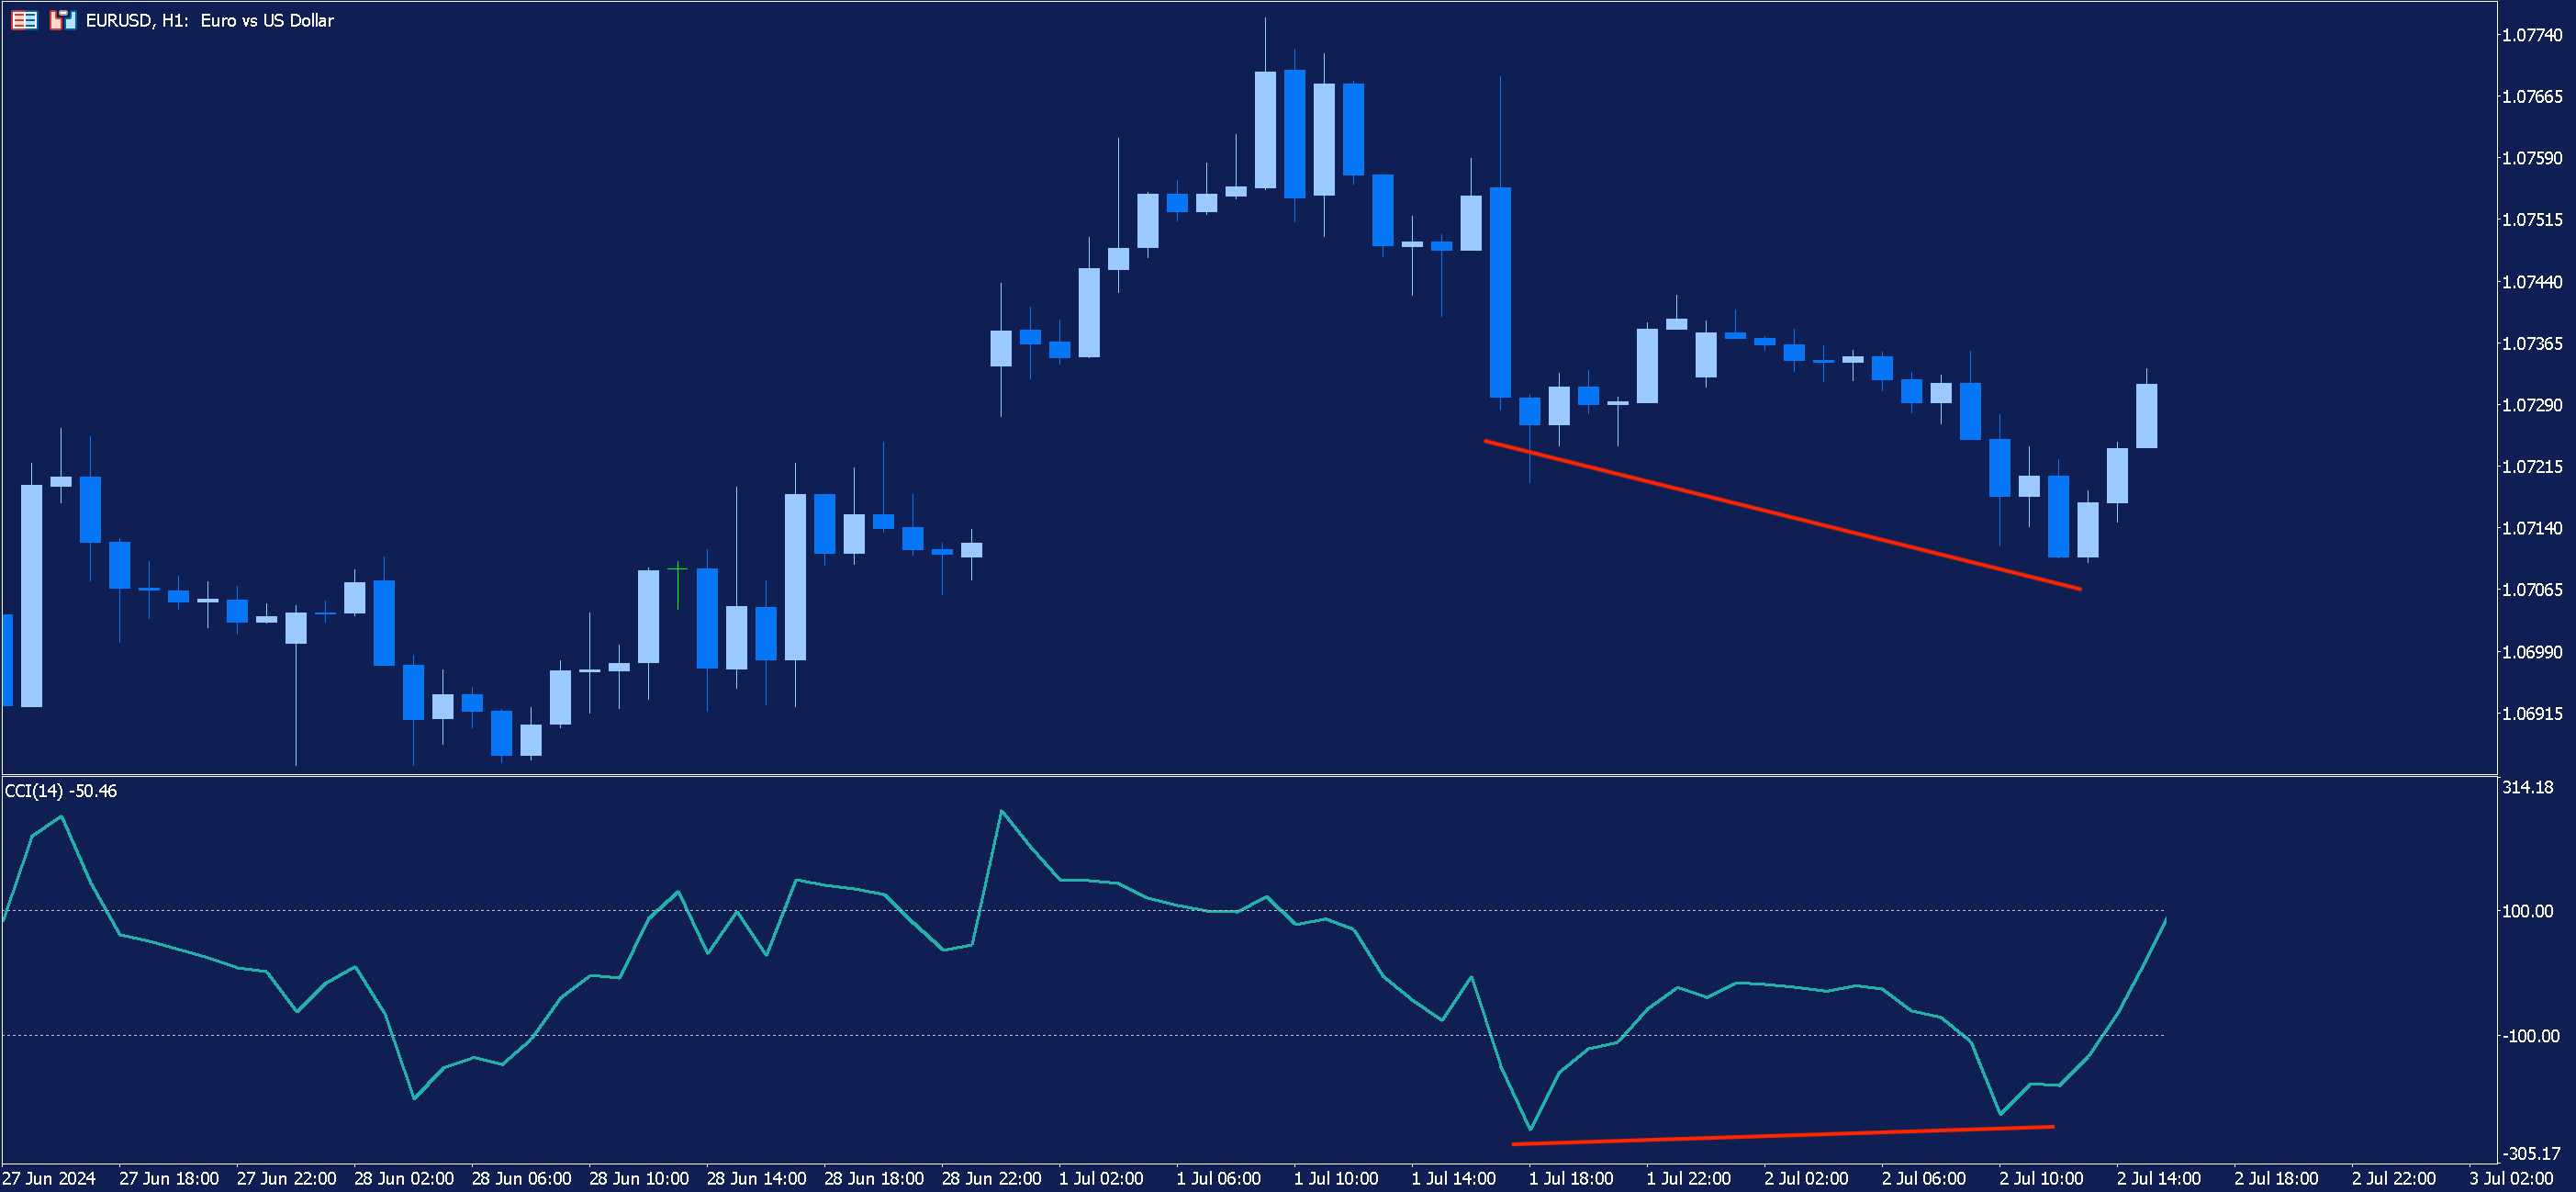The image size is (2576, 1192).
Task: Click the 28 Jun 06:00 time label
Action: tap(522, 1178)
